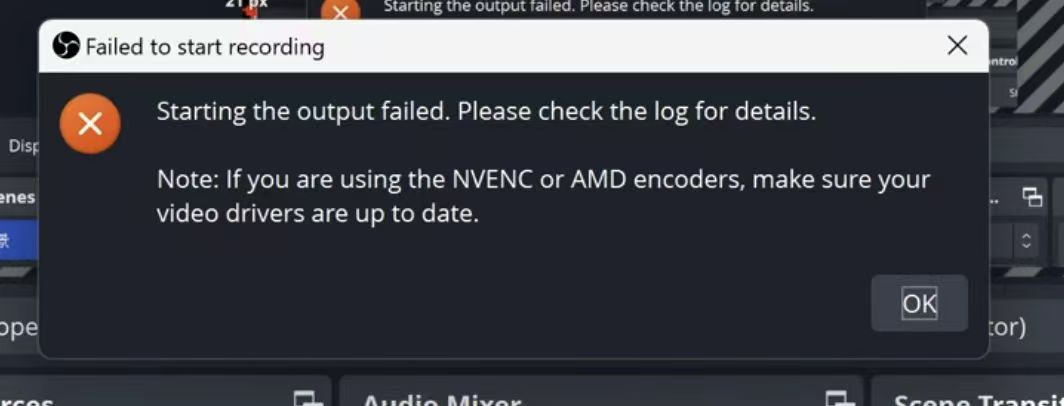Click the background 'Starting the output failed' text
Viewport: 1064px width, 406px height.
[x=598, y=6]
